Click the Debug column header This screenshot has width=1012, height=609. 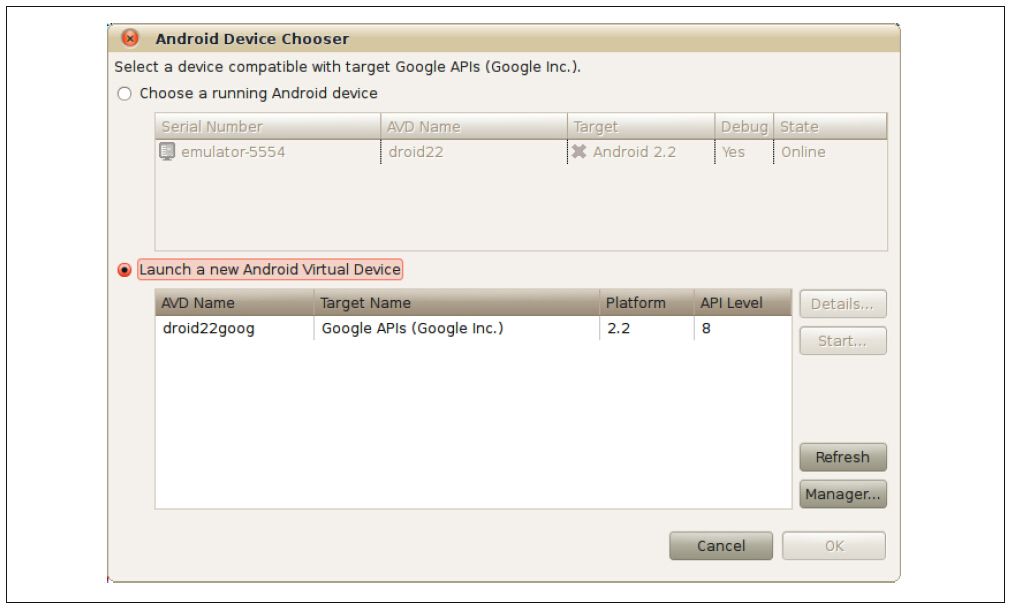coord(744,126)
